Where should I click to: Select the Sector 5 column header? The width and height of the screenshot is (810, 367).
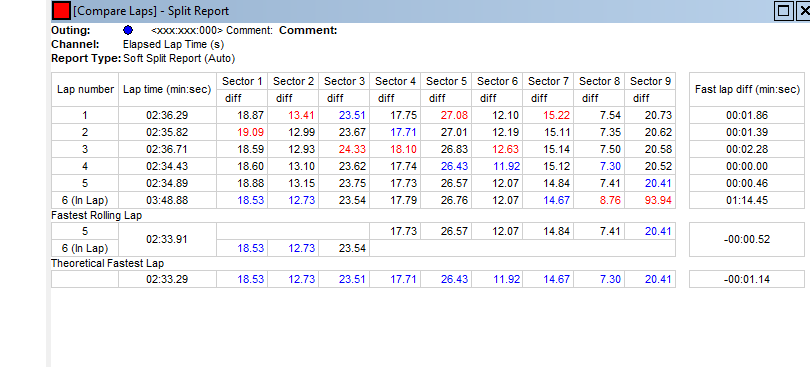[x=446, y=81]
